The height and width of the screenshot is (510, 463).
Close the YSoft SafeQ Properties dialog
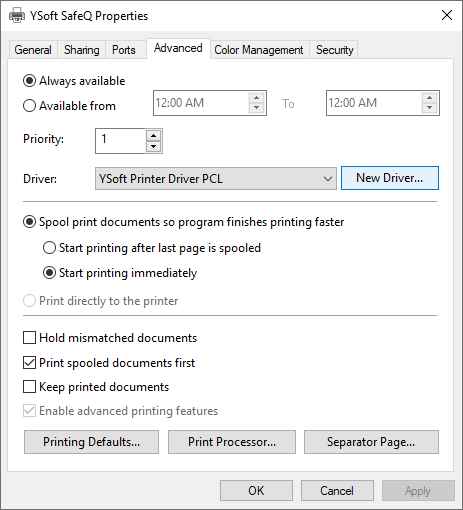click(x=447, y=15)
